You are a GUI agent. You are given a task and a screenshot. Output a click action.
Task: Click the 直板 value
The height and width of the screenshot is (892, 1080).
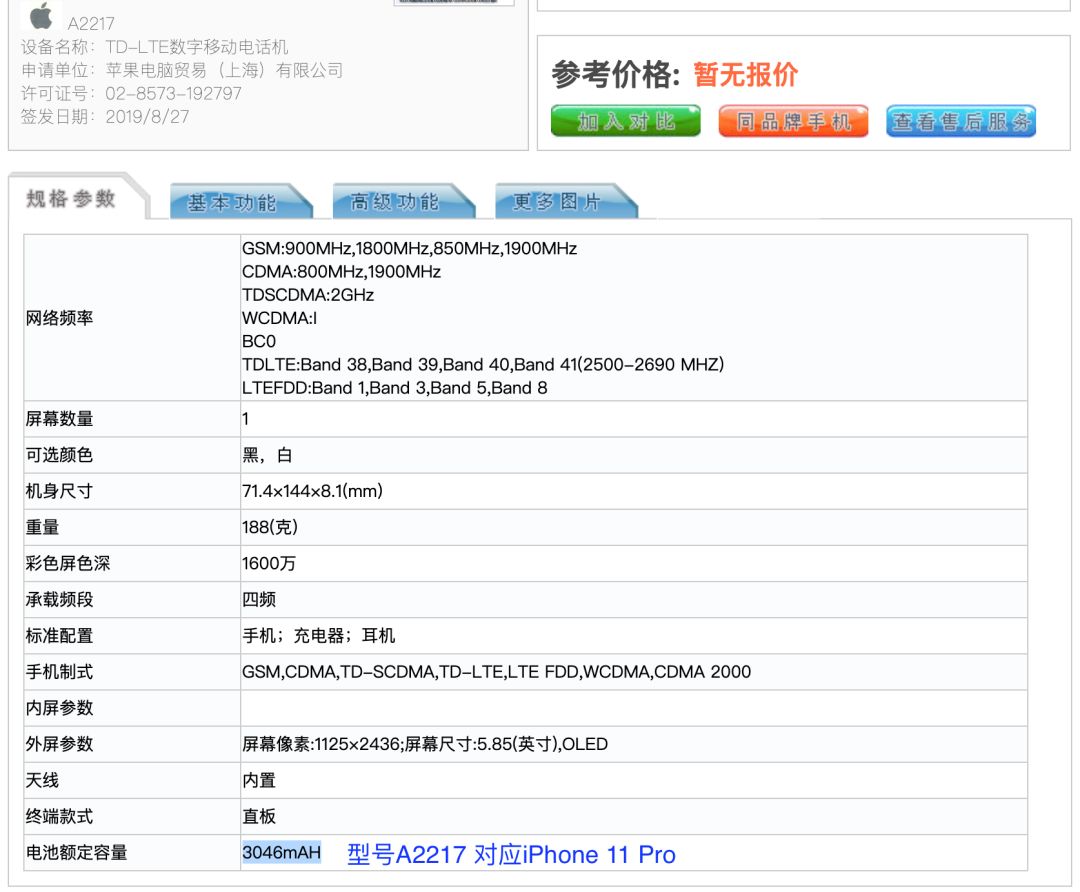coord(259,817)
